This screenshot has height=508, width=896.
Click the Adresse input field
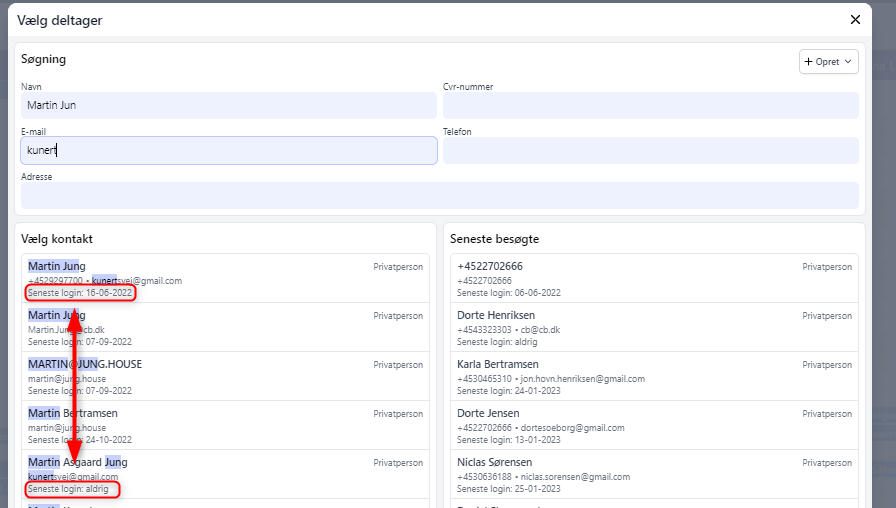pyautogui.click(x=439, y=195)
